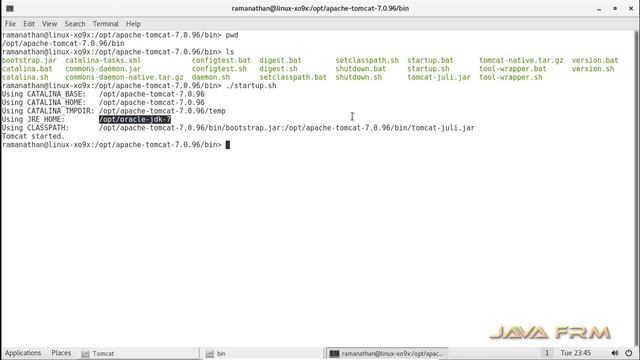
Task: Click the digest.bat file name
Action: point(280,60)
